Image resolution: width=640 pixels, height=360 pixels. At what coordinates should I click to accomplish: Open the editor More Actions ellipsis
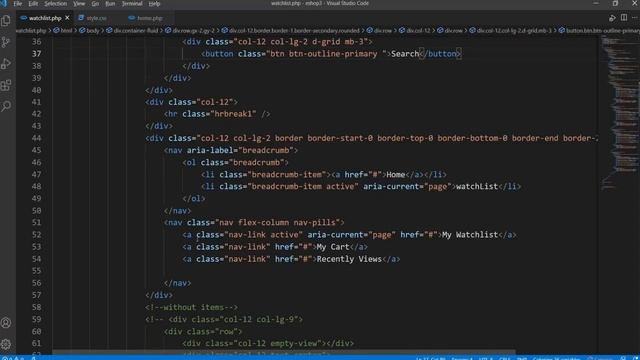pos(635,18)
